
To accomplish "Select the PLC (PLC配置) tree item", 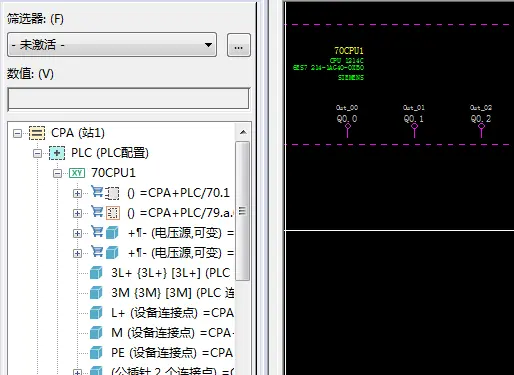I will click(x=110, y=153).
